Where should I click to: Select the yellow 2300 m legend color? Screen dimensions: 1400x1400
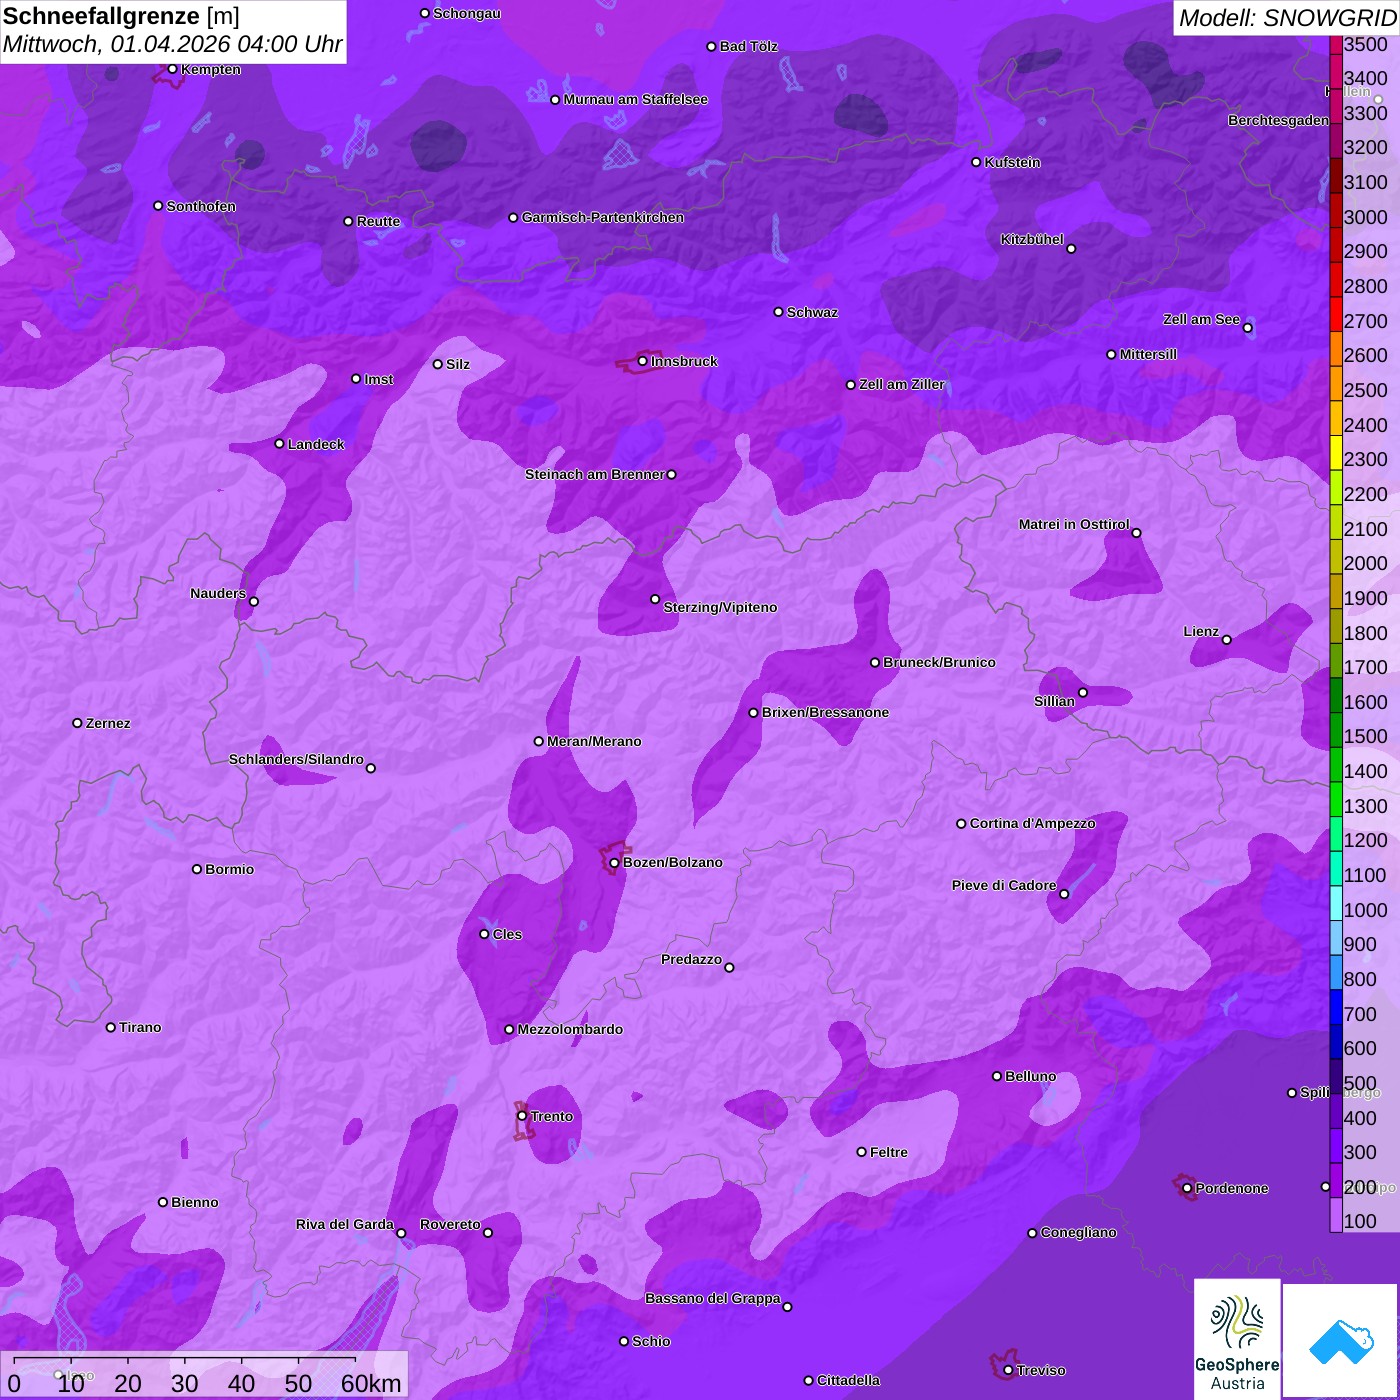tap(1336, 453)
